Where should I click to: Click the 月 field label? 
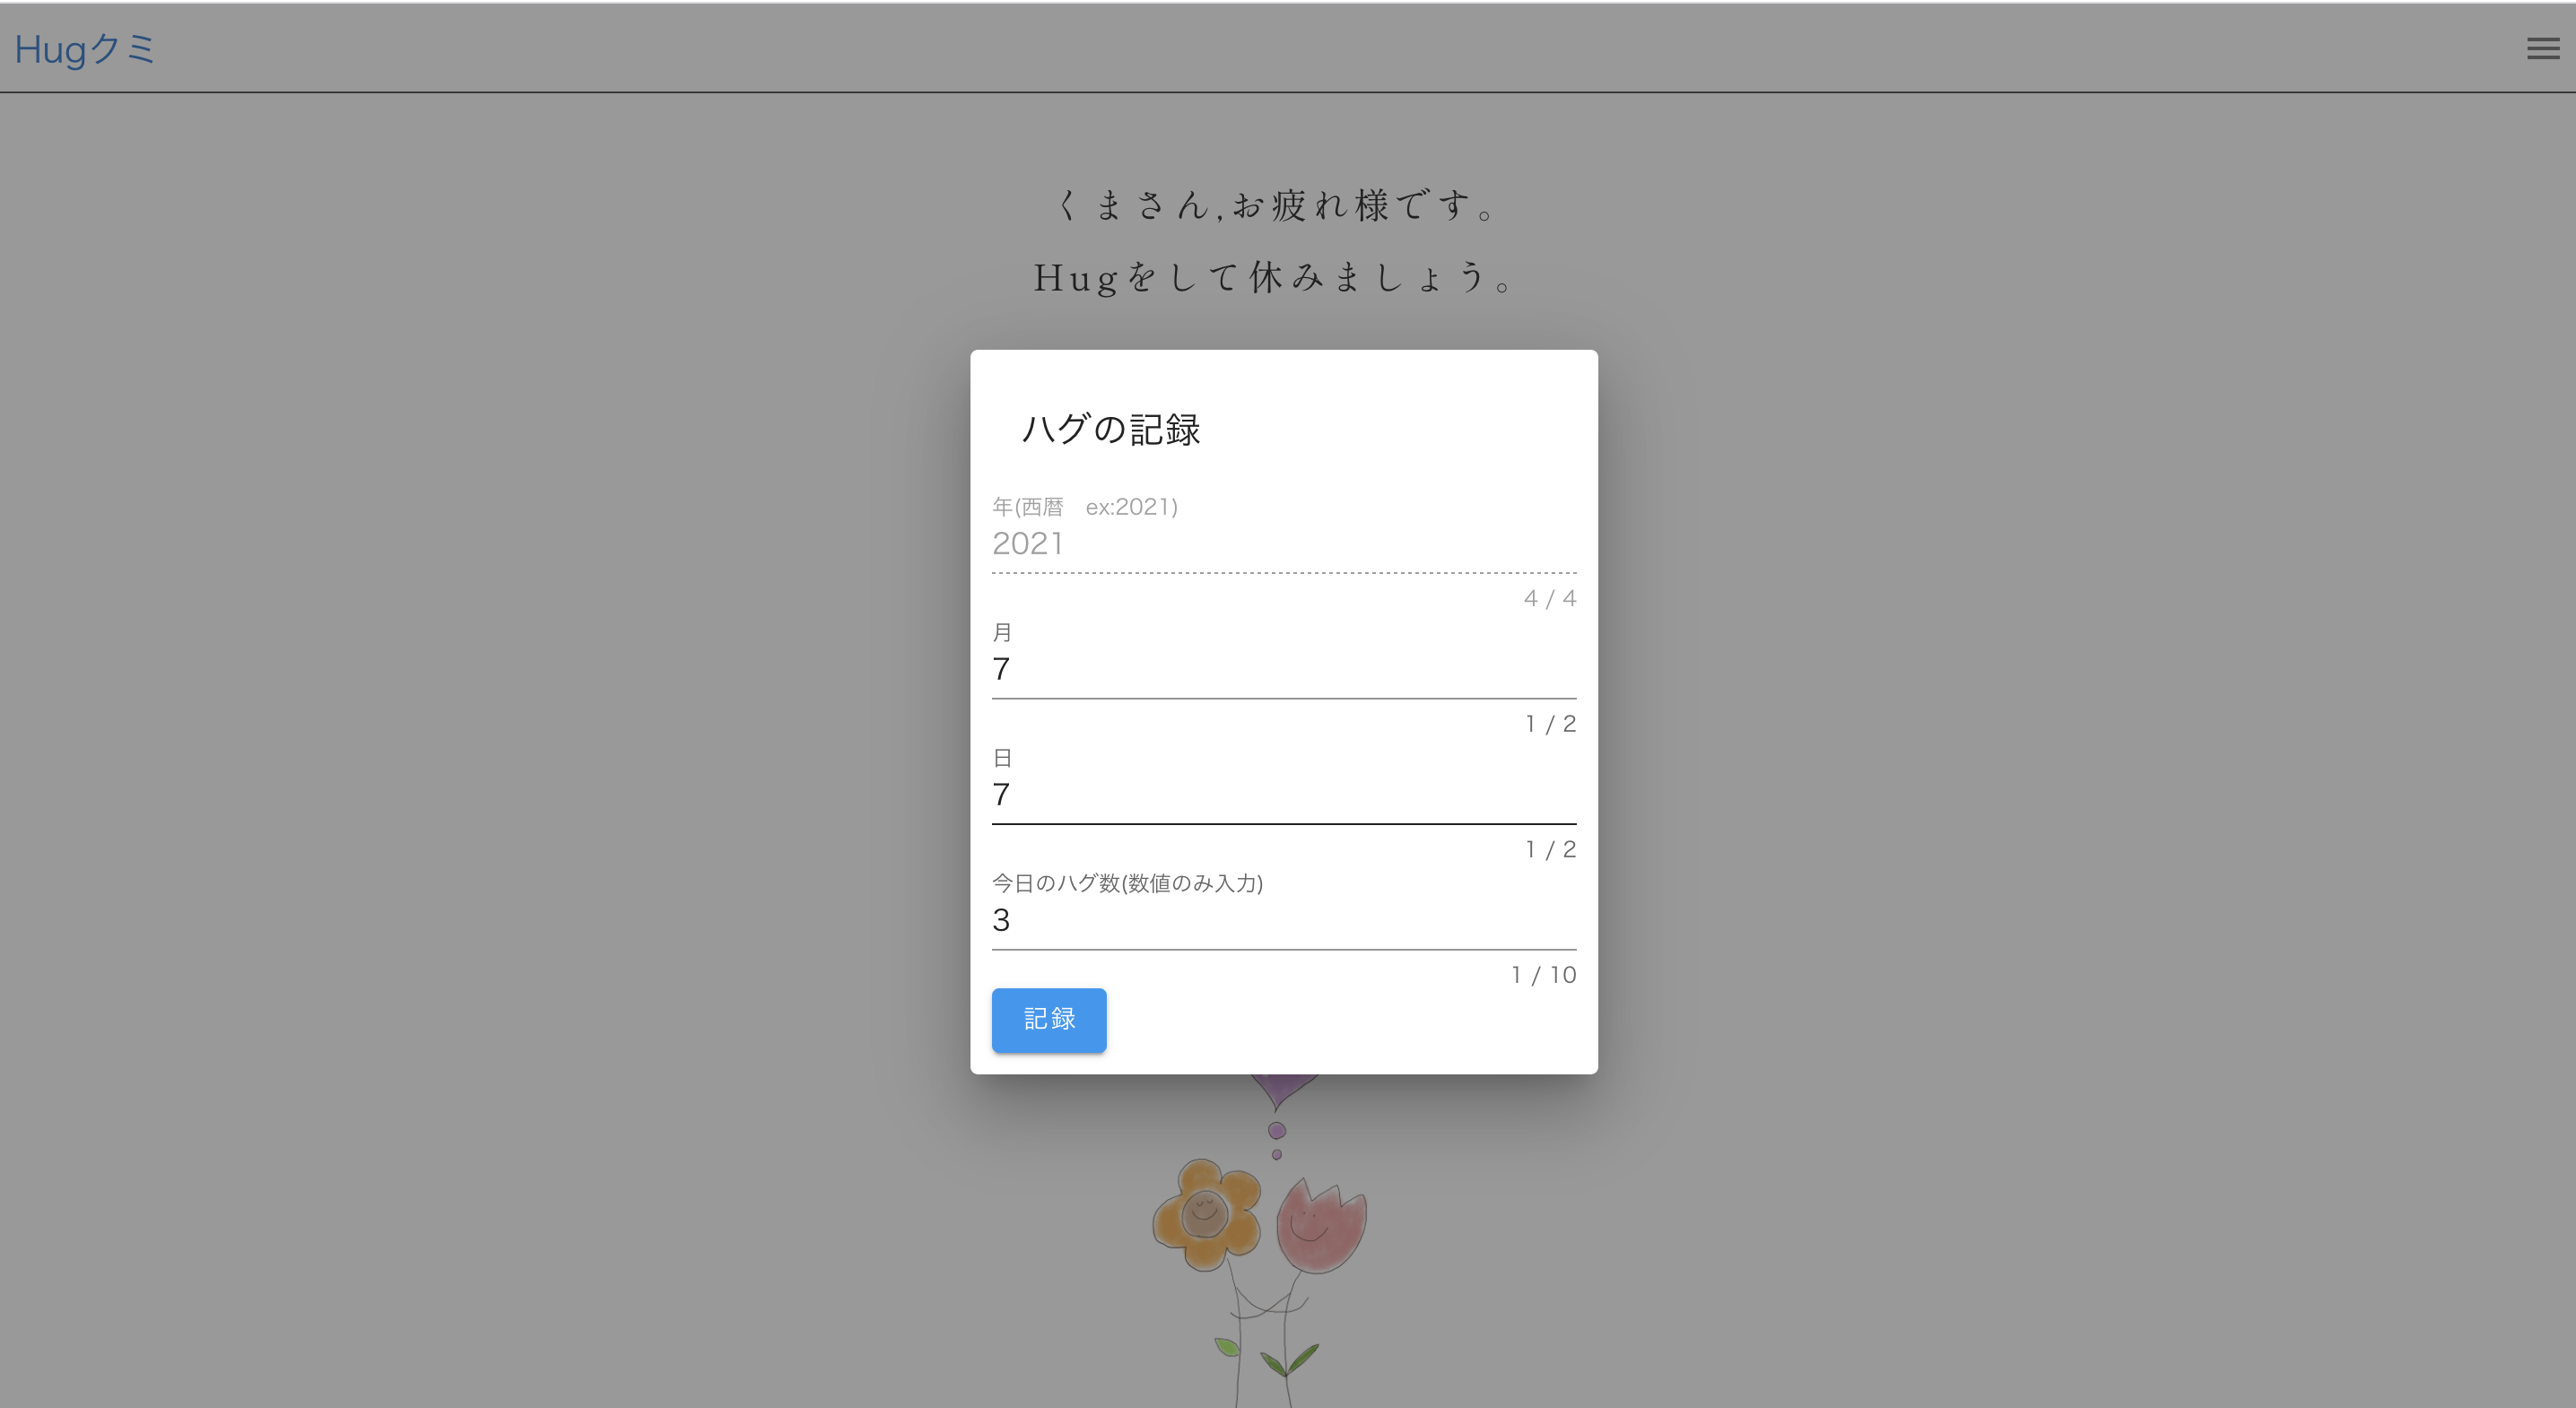[x=1002, y=632]
